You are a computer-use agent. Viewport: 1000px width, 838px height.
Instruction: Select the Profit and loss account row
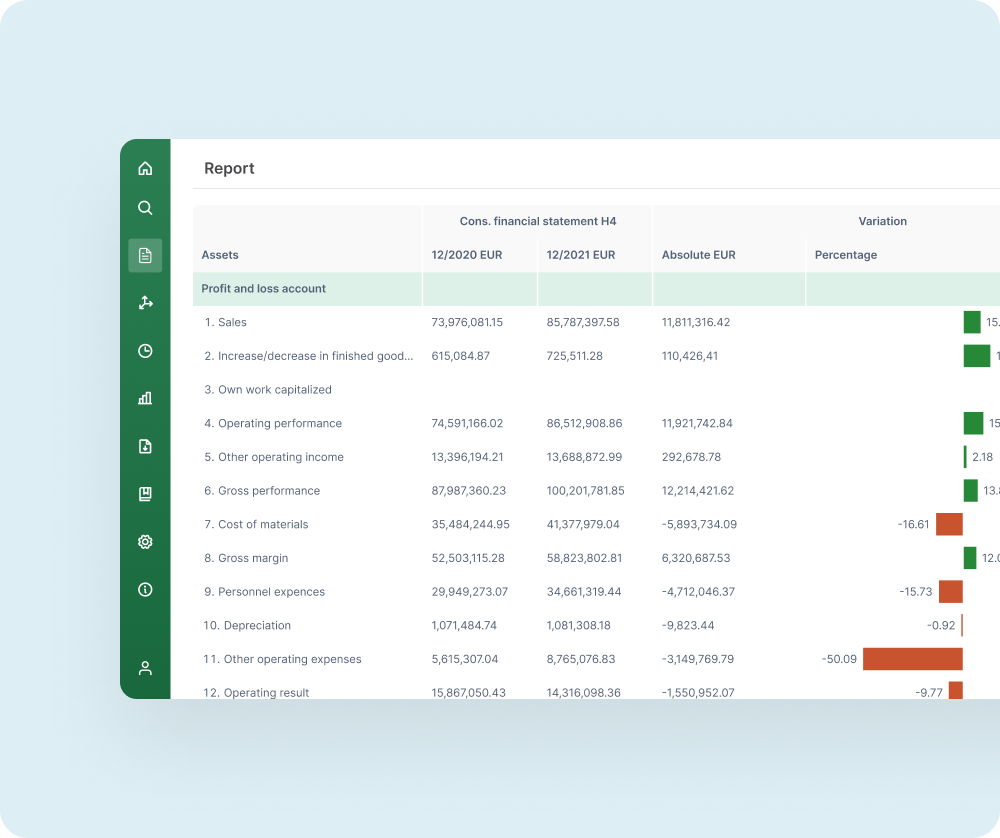pyautogui.click(x=264, y=289)
